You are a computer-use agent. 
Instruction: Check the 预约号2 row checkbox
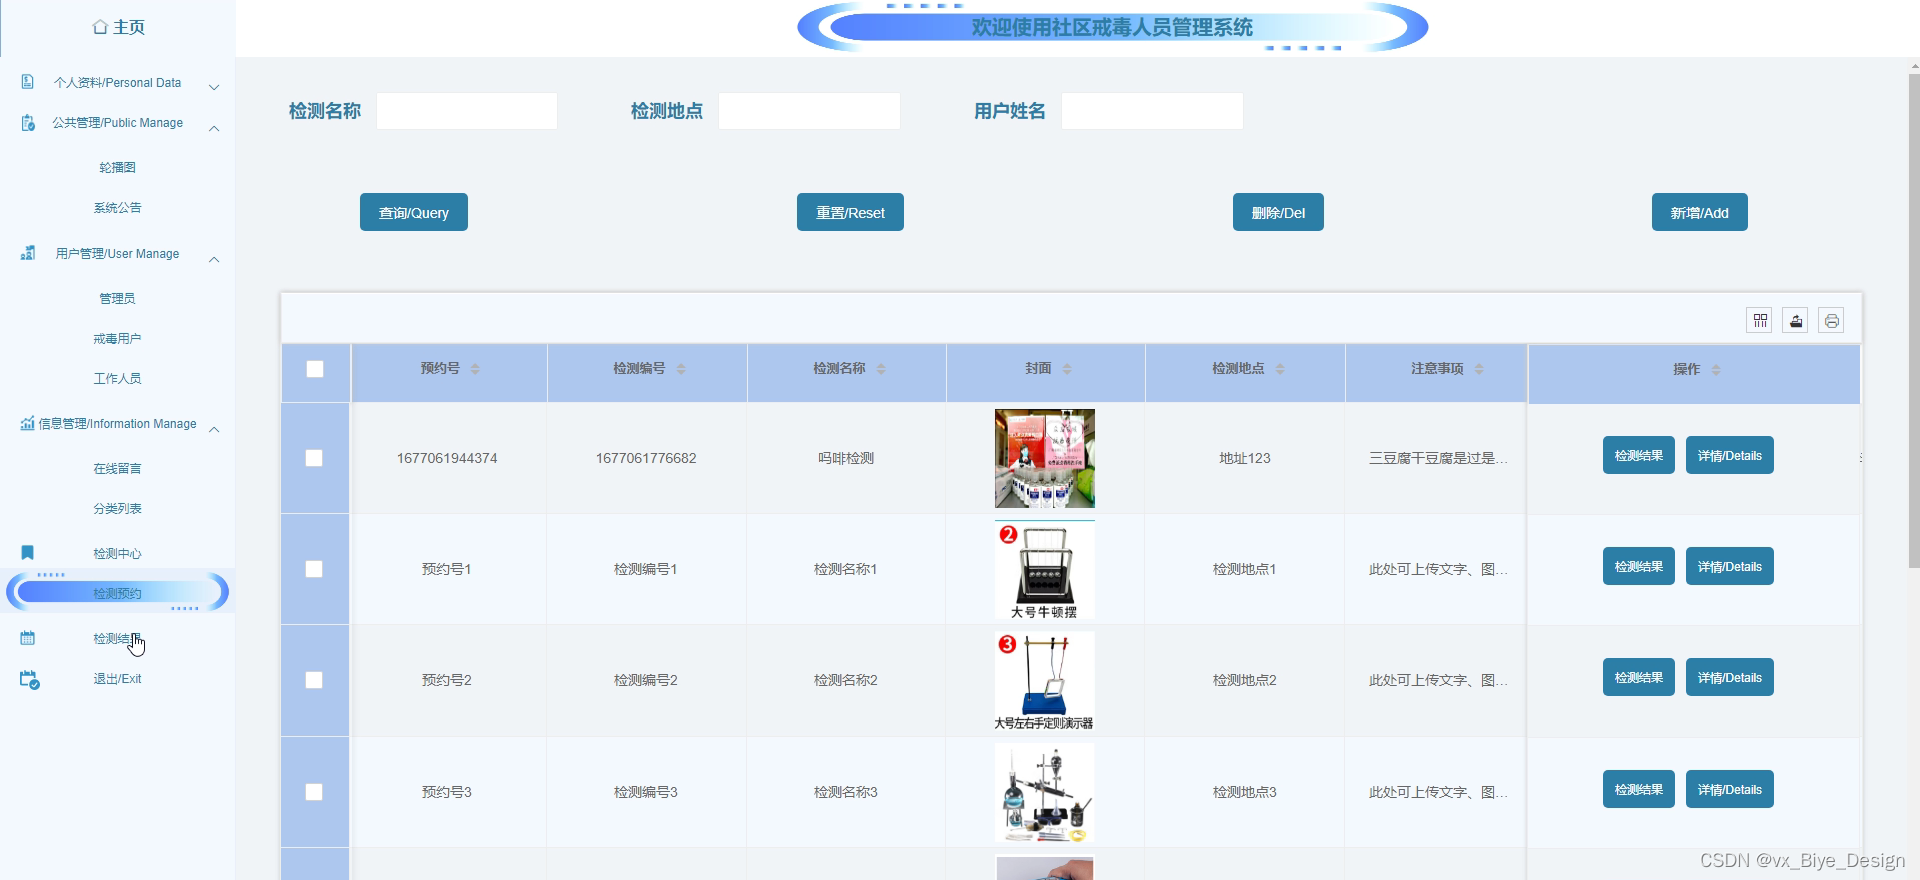pyautogui.click(x=314, y=680)
